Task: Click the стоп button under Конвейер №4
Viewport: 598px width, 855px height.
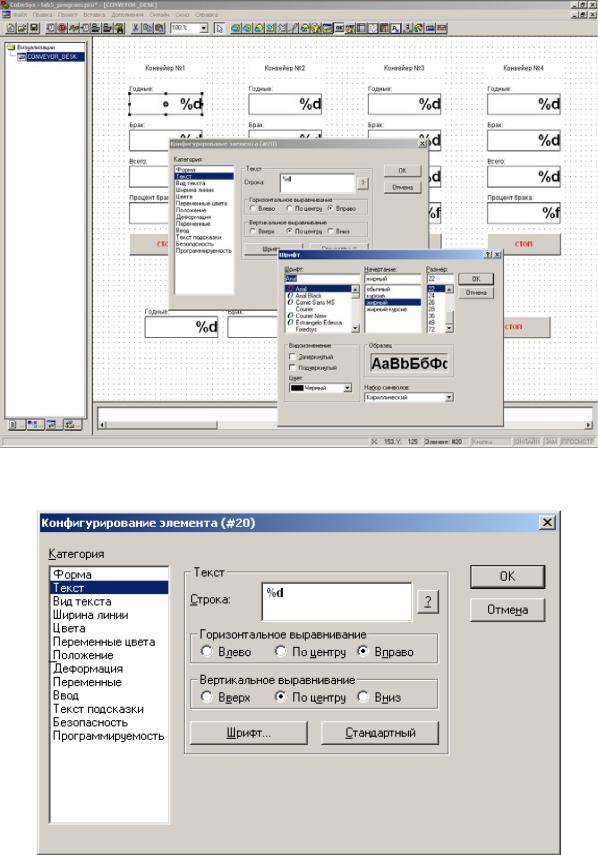Action: (523, 244)
